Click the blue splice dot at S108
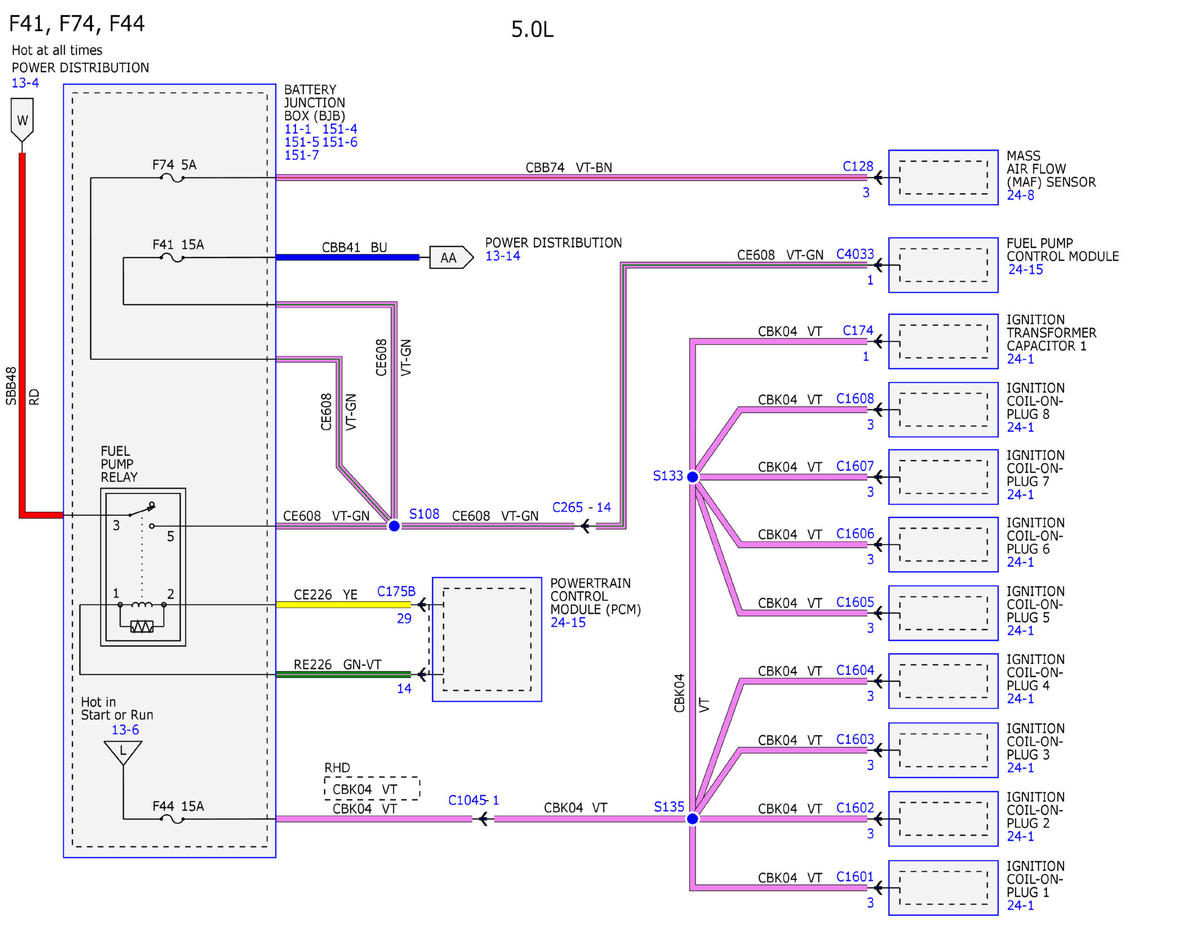Viewport: 1200px width, 927px height. [x=394, y=526]
